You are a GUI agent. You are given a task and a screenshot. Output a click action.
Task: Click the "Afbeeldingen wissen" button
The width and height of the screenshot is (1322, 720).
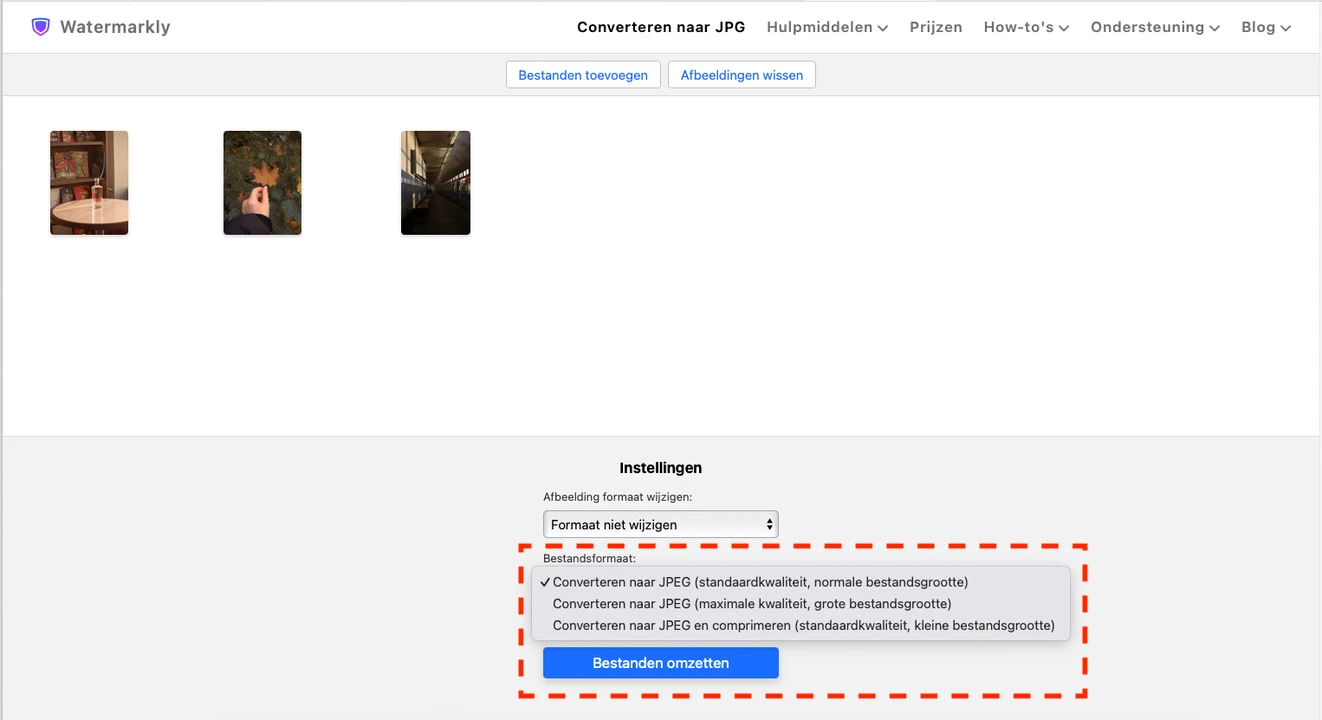pos(741,74)
